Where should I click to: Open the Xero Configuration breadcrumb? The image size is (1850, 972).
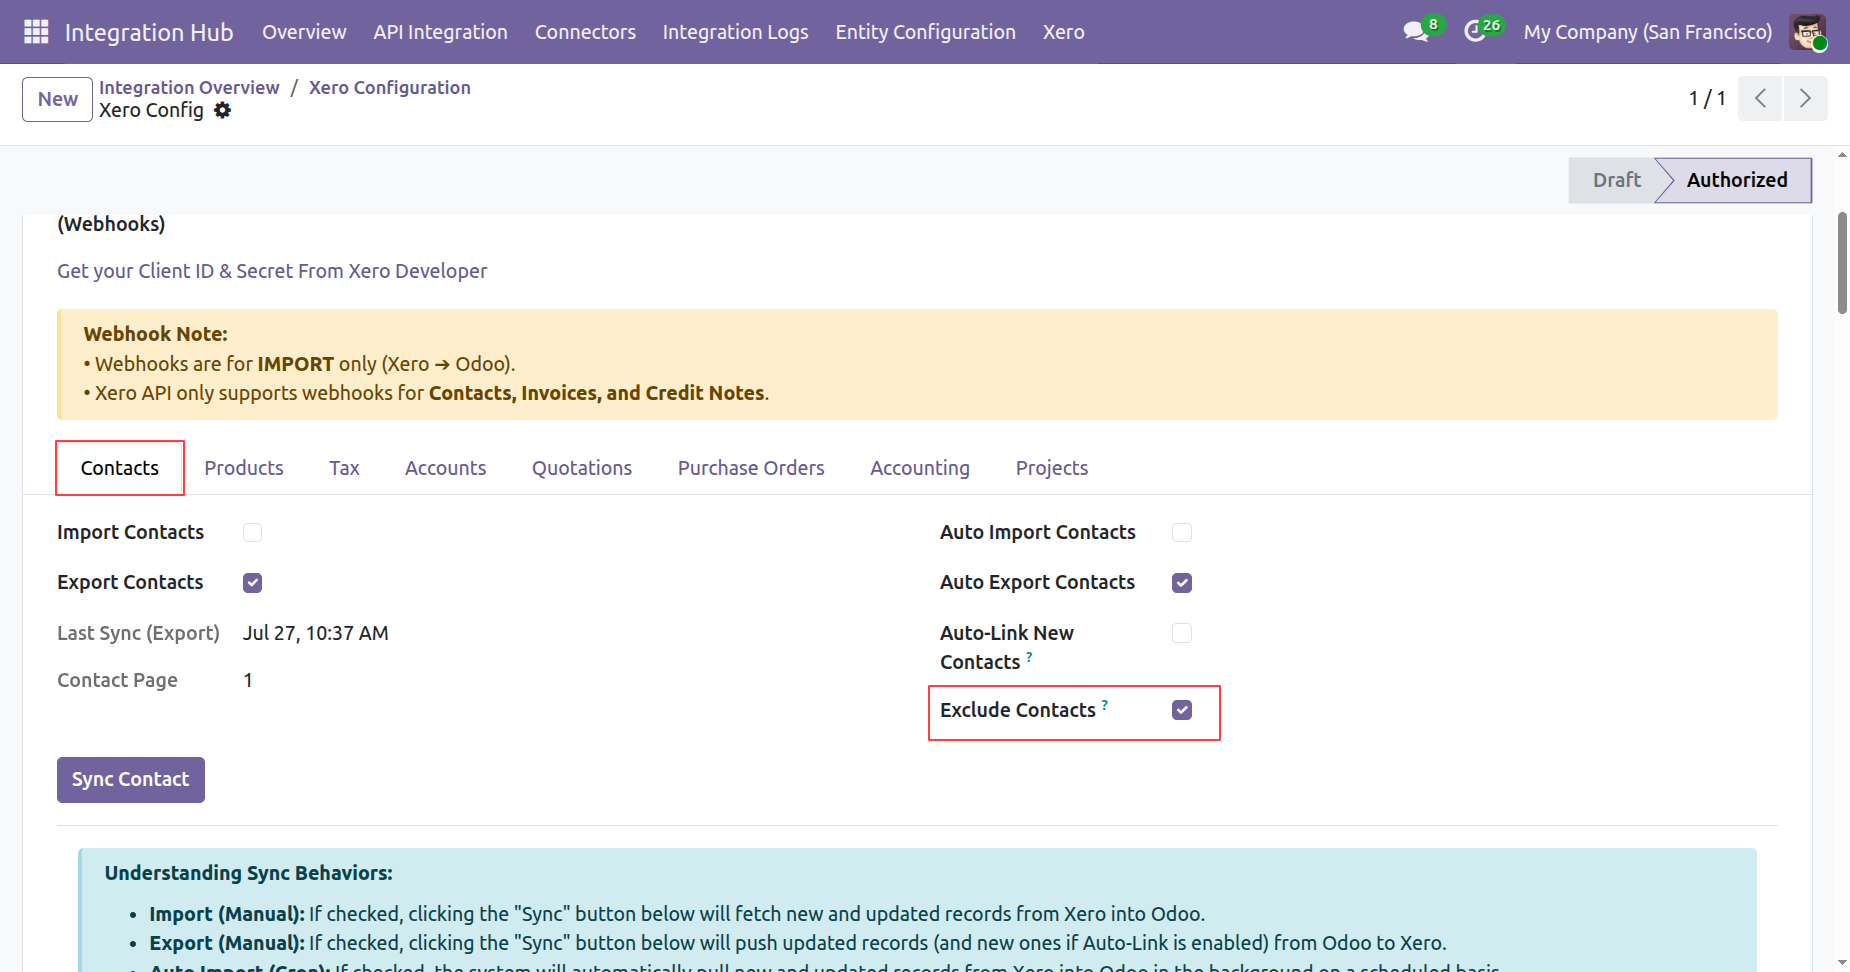[390, 87]
